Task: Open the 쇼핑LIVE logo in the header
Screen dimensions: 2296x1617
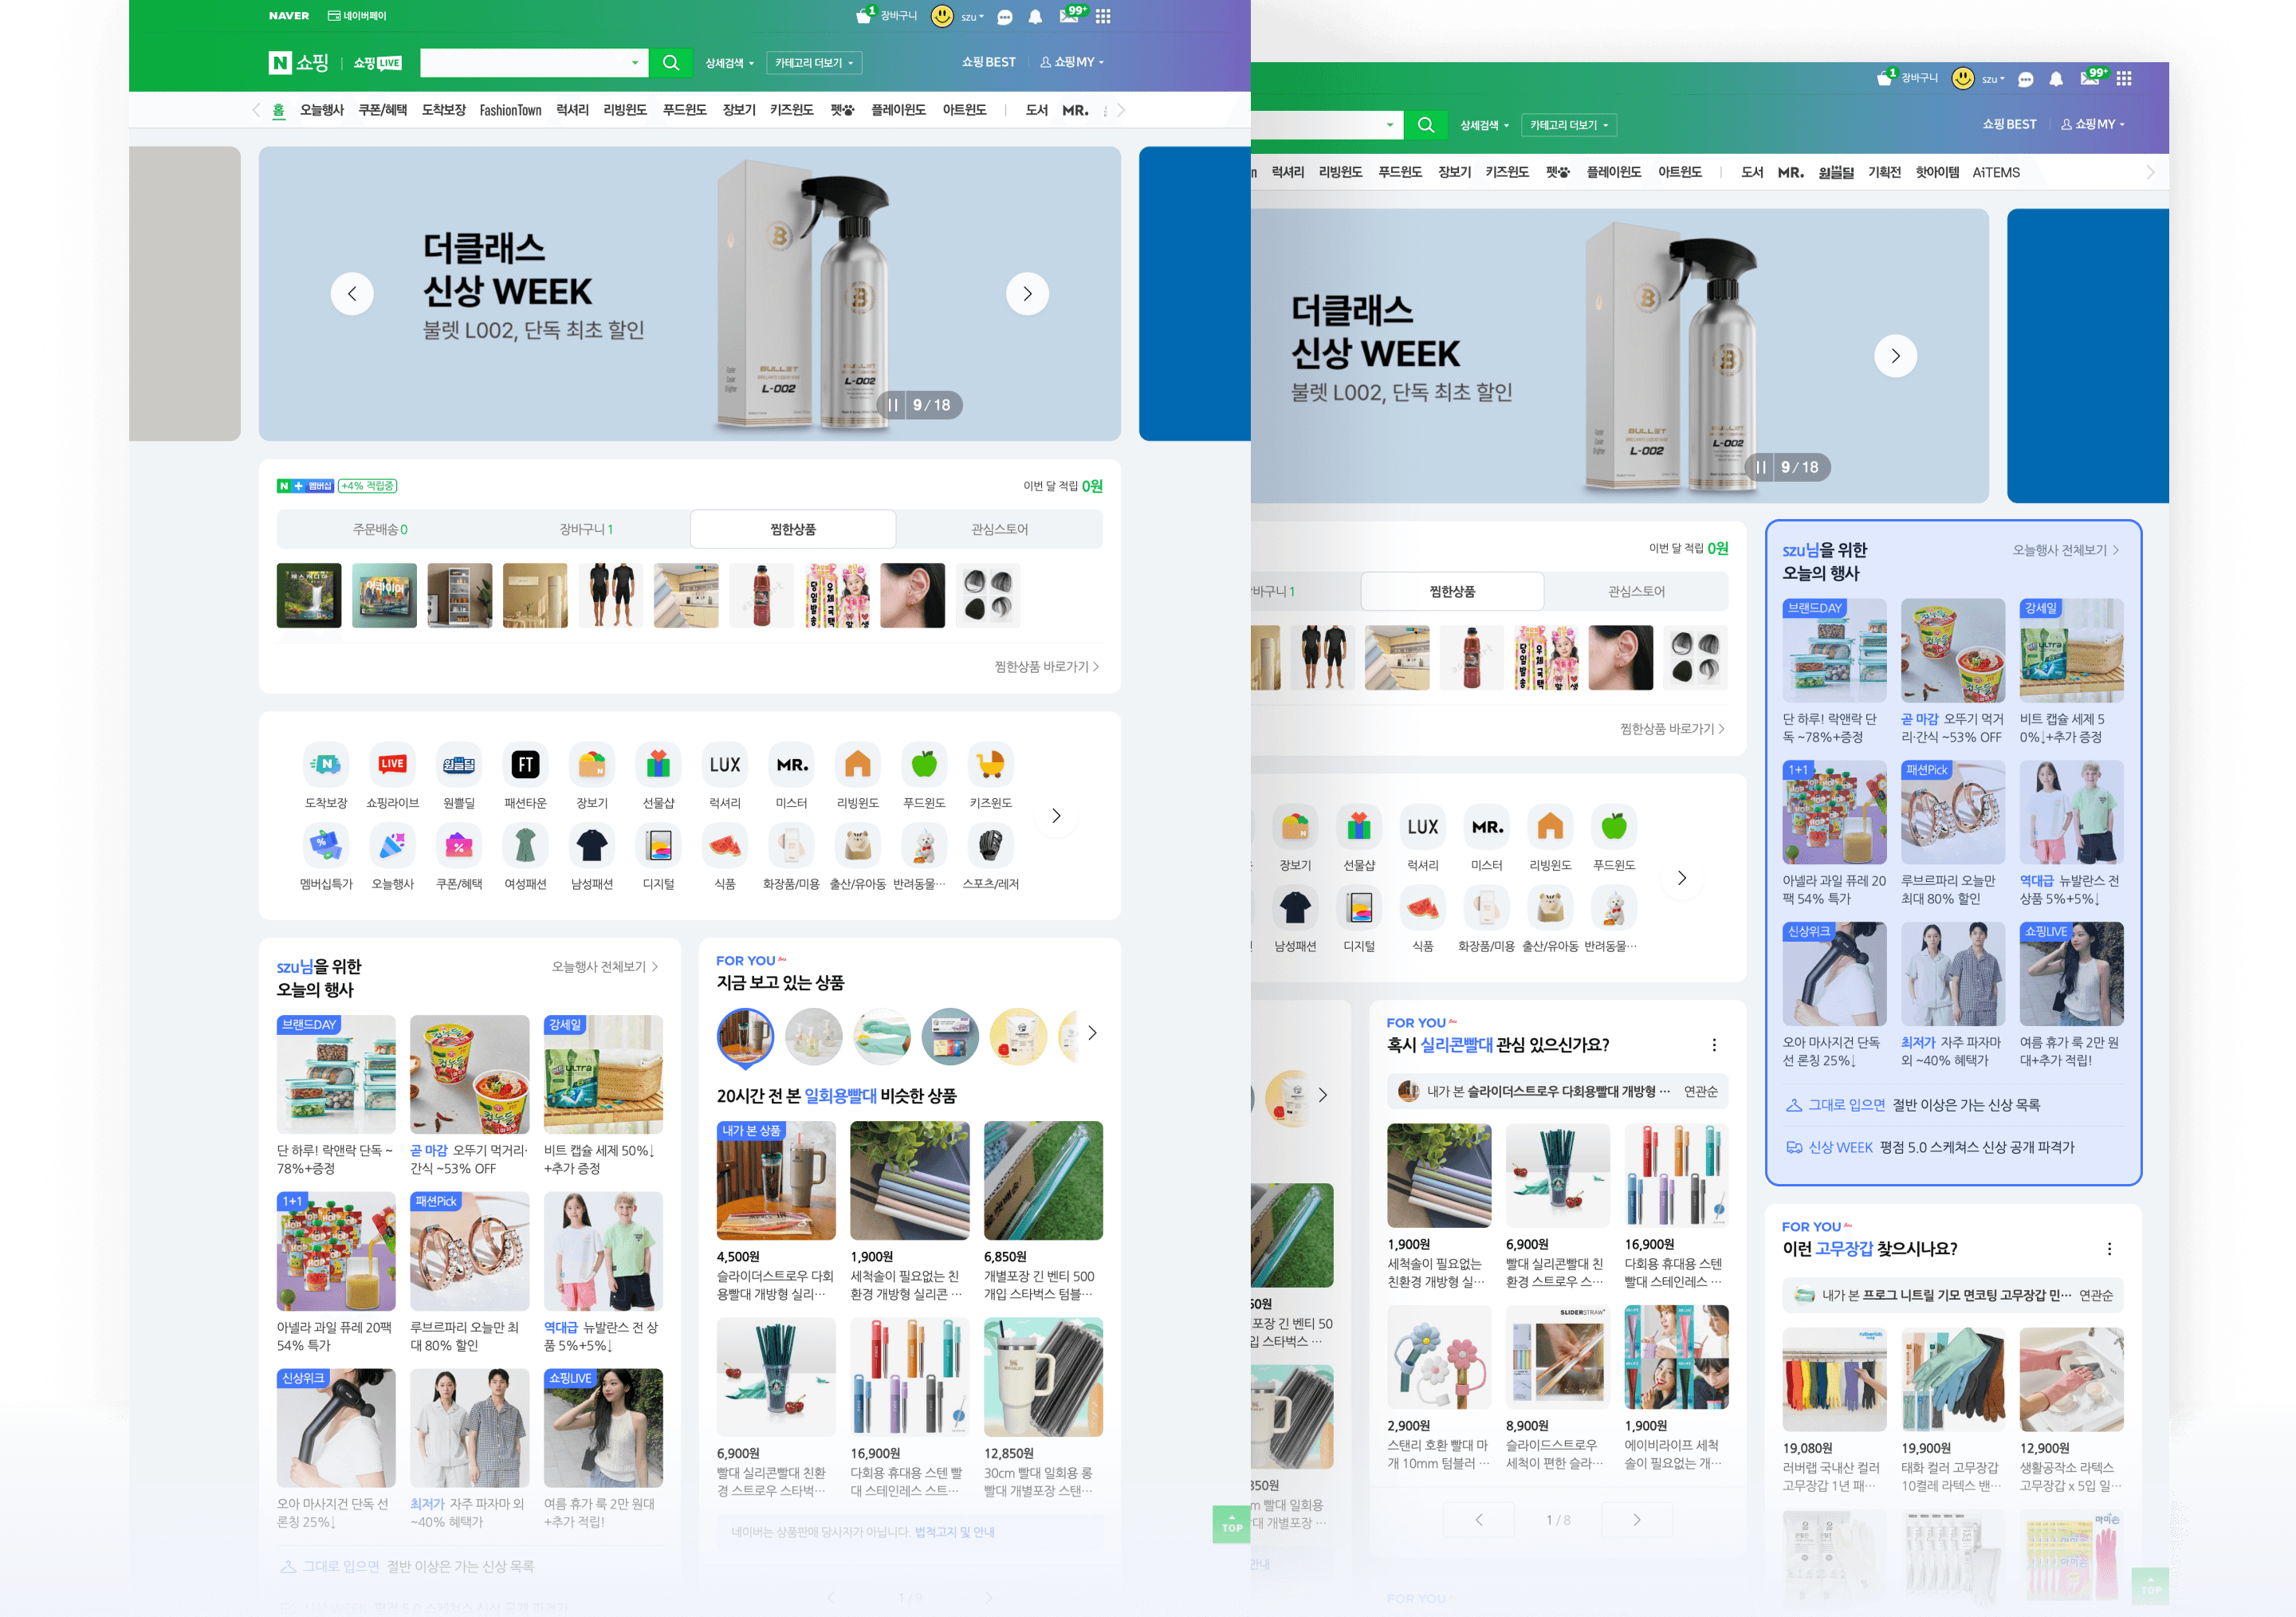Action: [x=377, y=63]
